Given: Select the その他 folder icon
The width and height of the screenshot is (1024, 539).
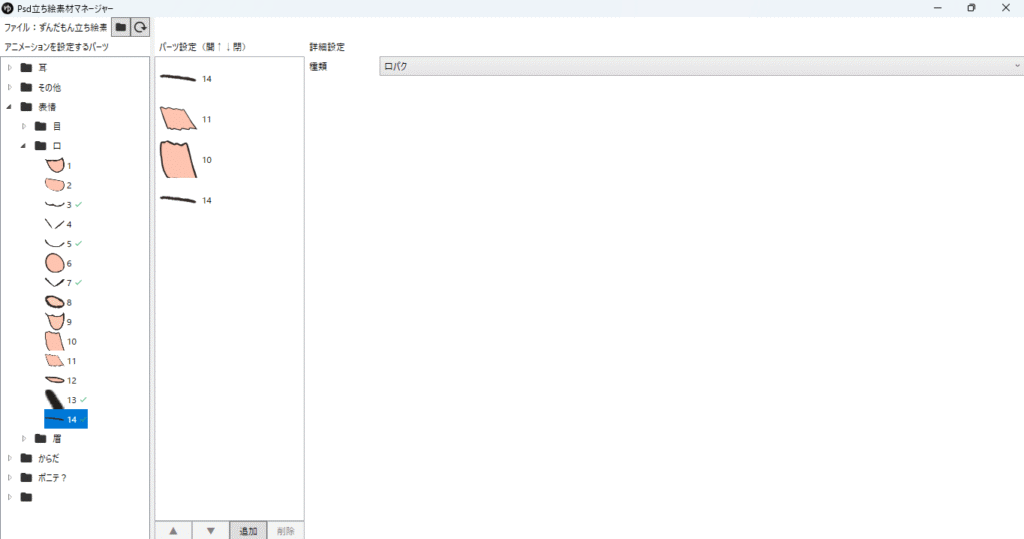Looking at the screenshot, I should (x=27, y=87).
